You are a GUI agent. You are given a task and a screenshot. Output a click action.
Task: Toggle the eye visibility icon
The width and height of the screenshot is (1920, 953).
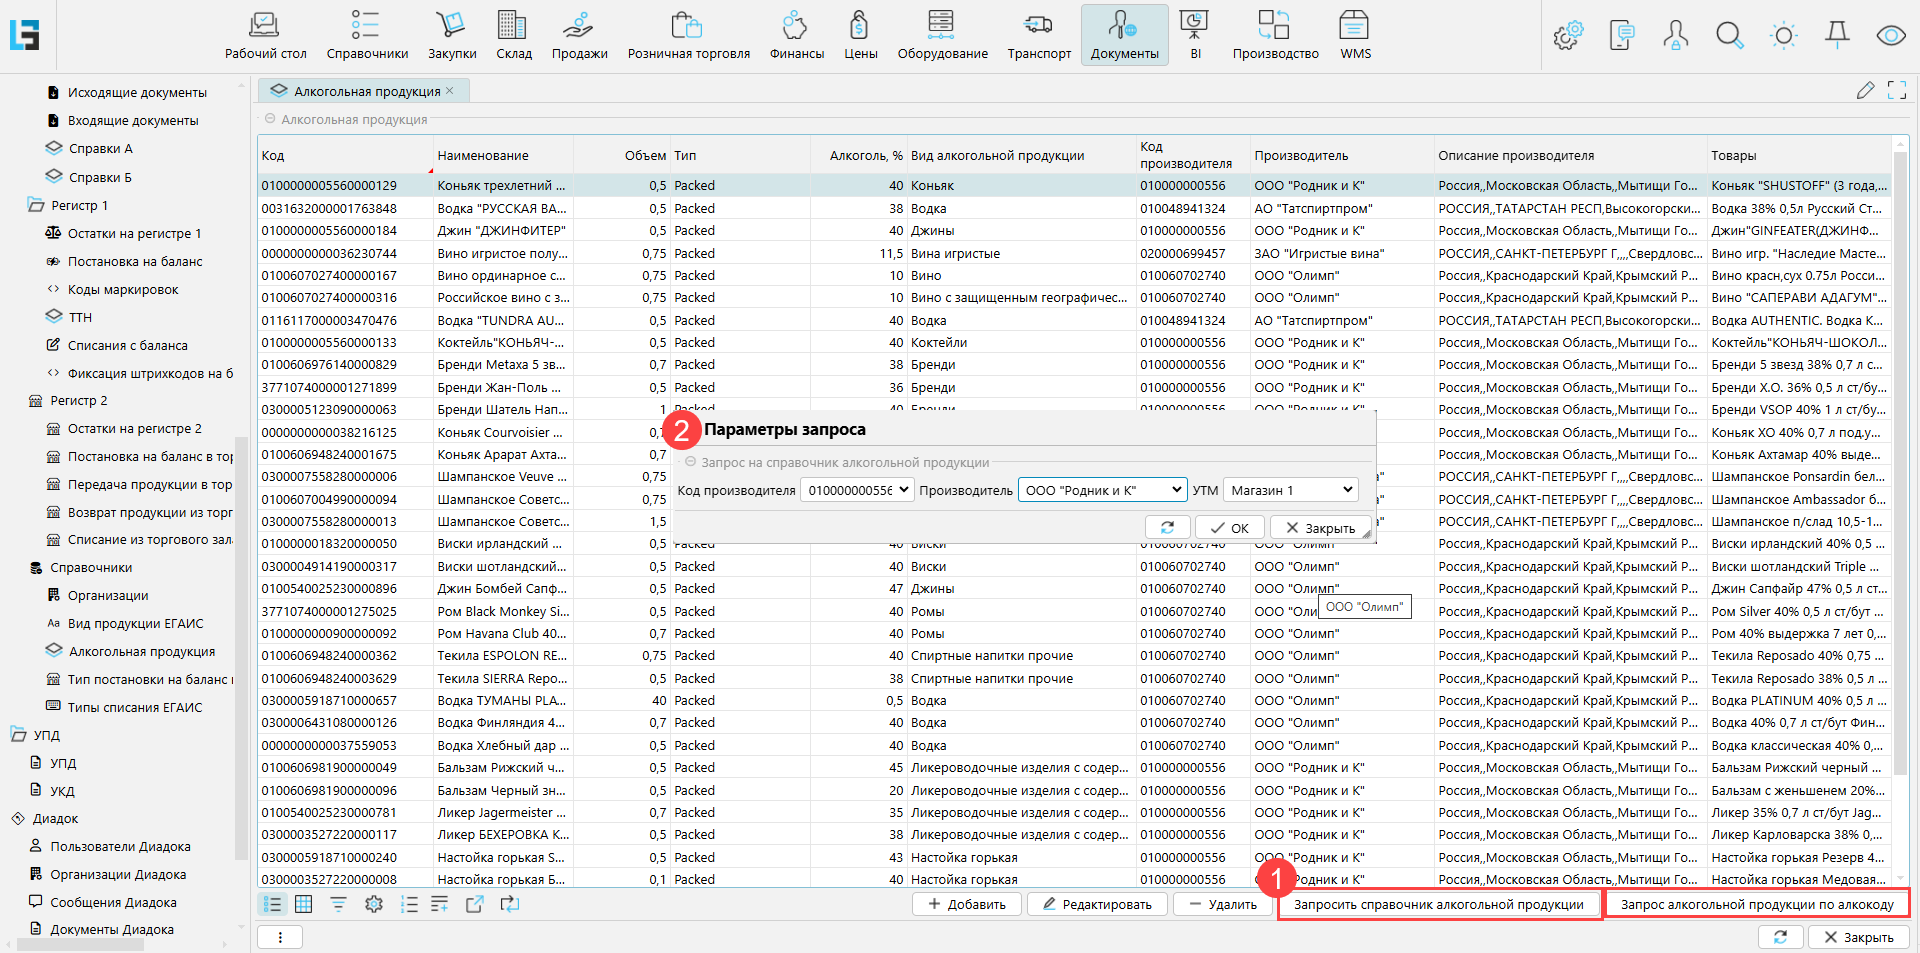1890,36
